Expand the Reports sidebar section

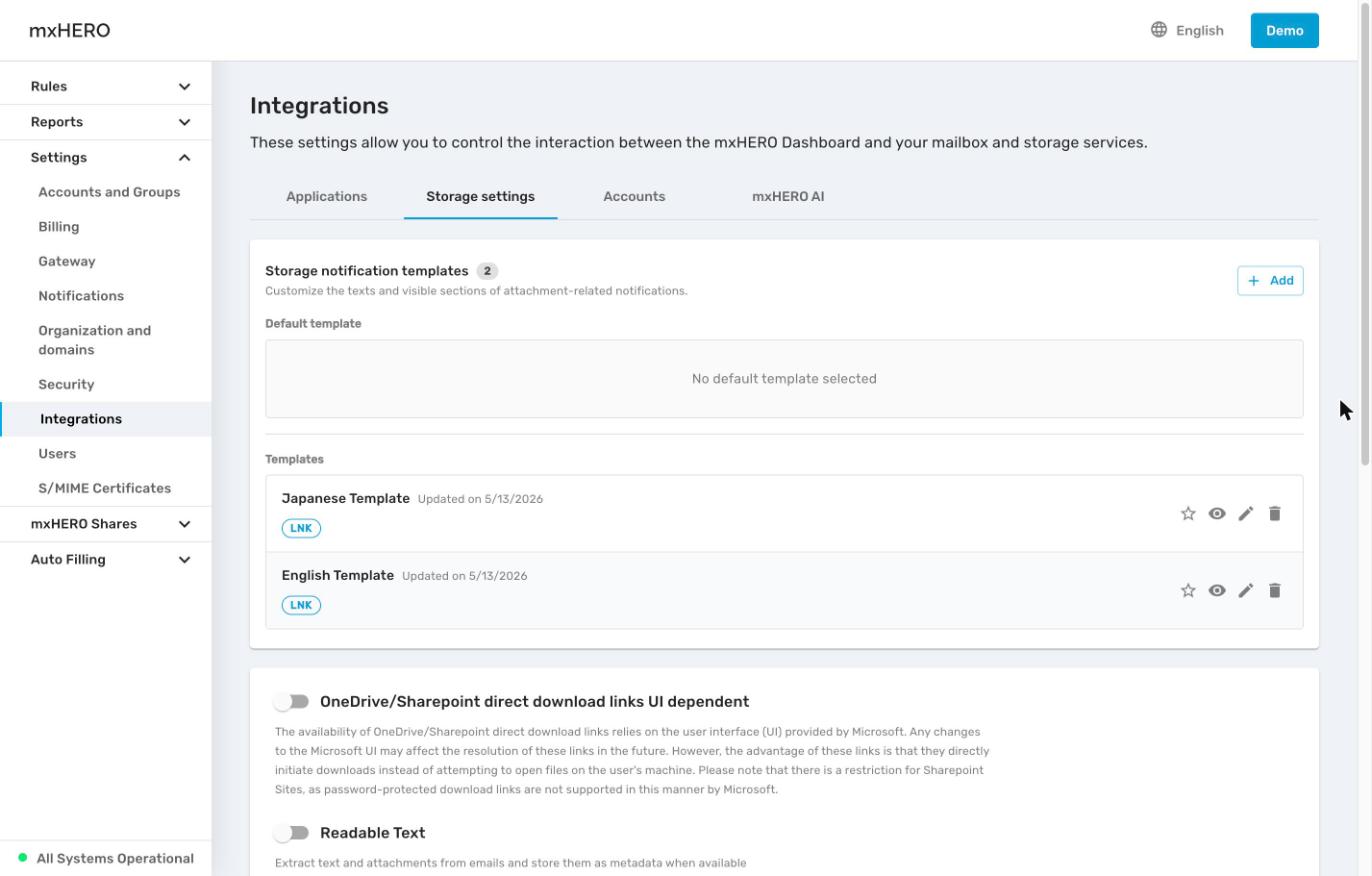click(106, 122)
